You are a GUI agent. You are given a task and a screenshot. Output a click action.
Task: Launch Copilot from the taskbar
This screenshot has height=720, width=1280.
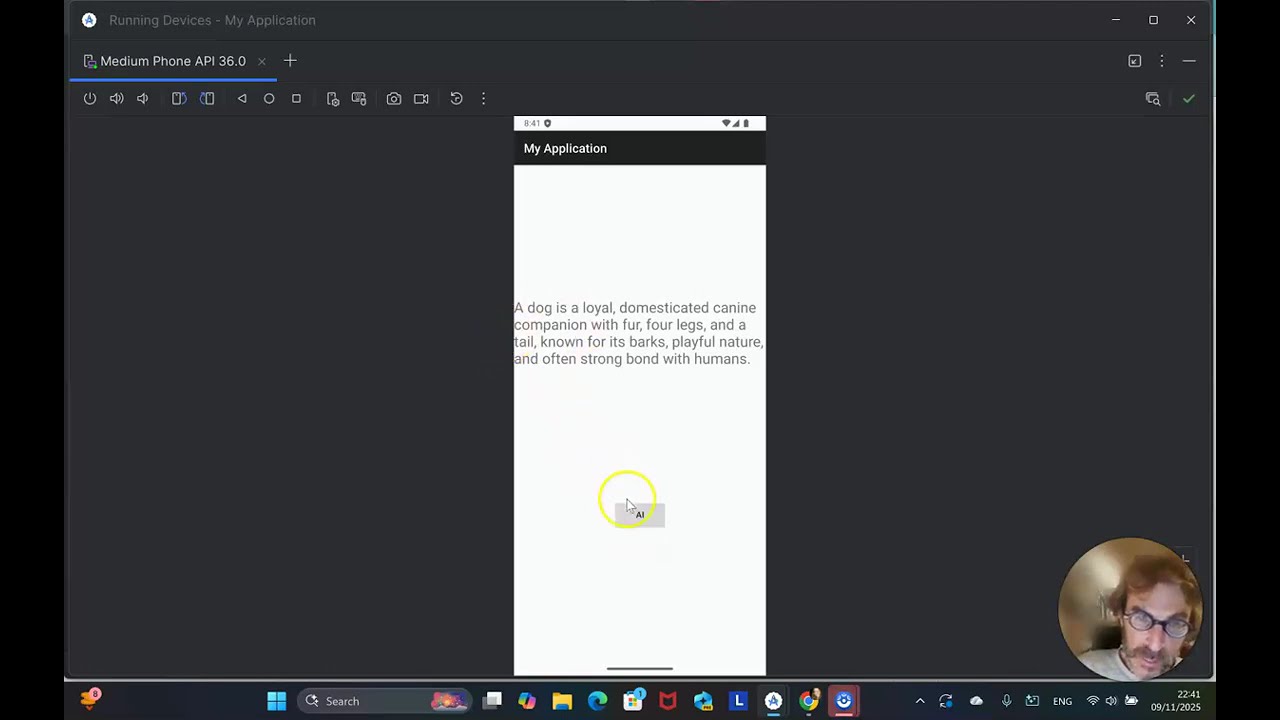(527, 701)
